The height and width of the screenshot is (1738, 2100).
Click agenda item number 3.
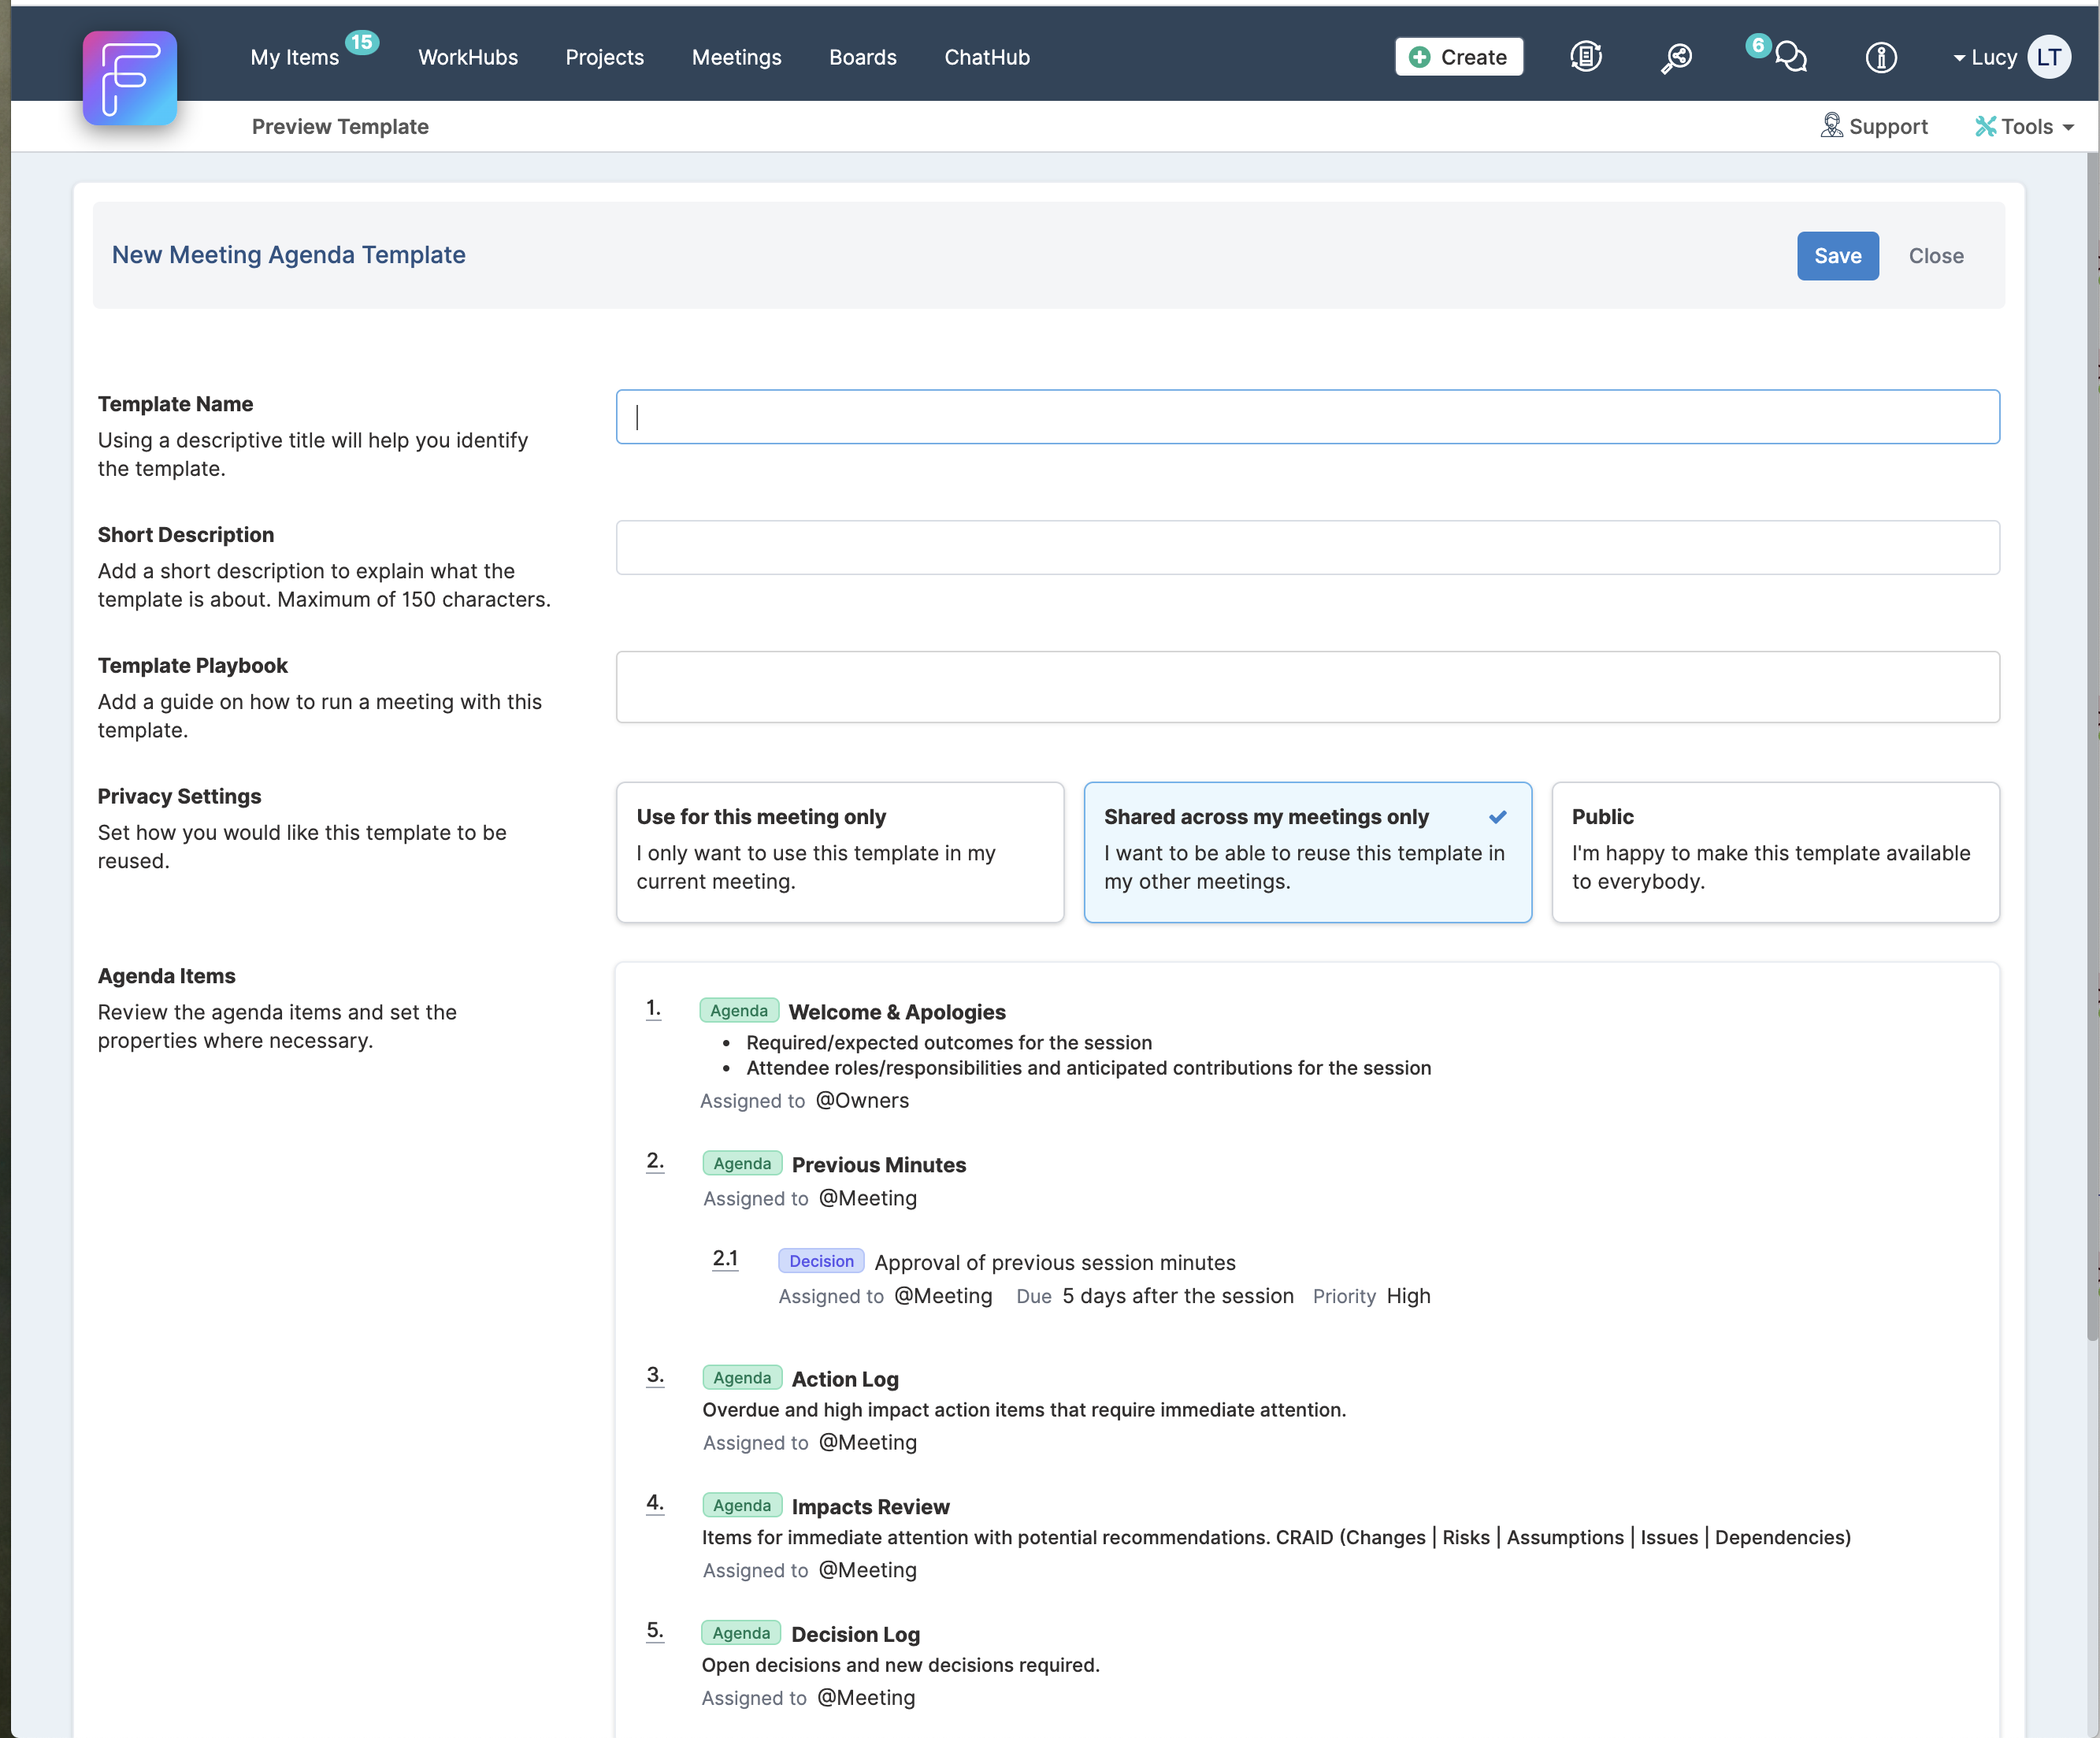[655, 1375]
